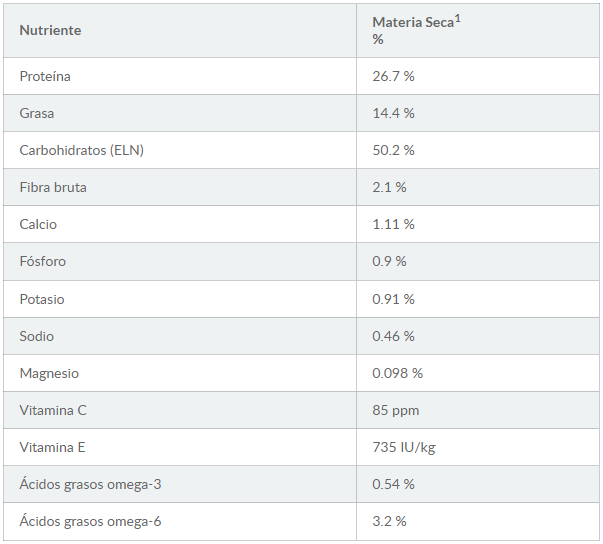This screenshot has height=544, width=603.
Task: Click the 0.46 % sodium value
Action: (393, 336)
